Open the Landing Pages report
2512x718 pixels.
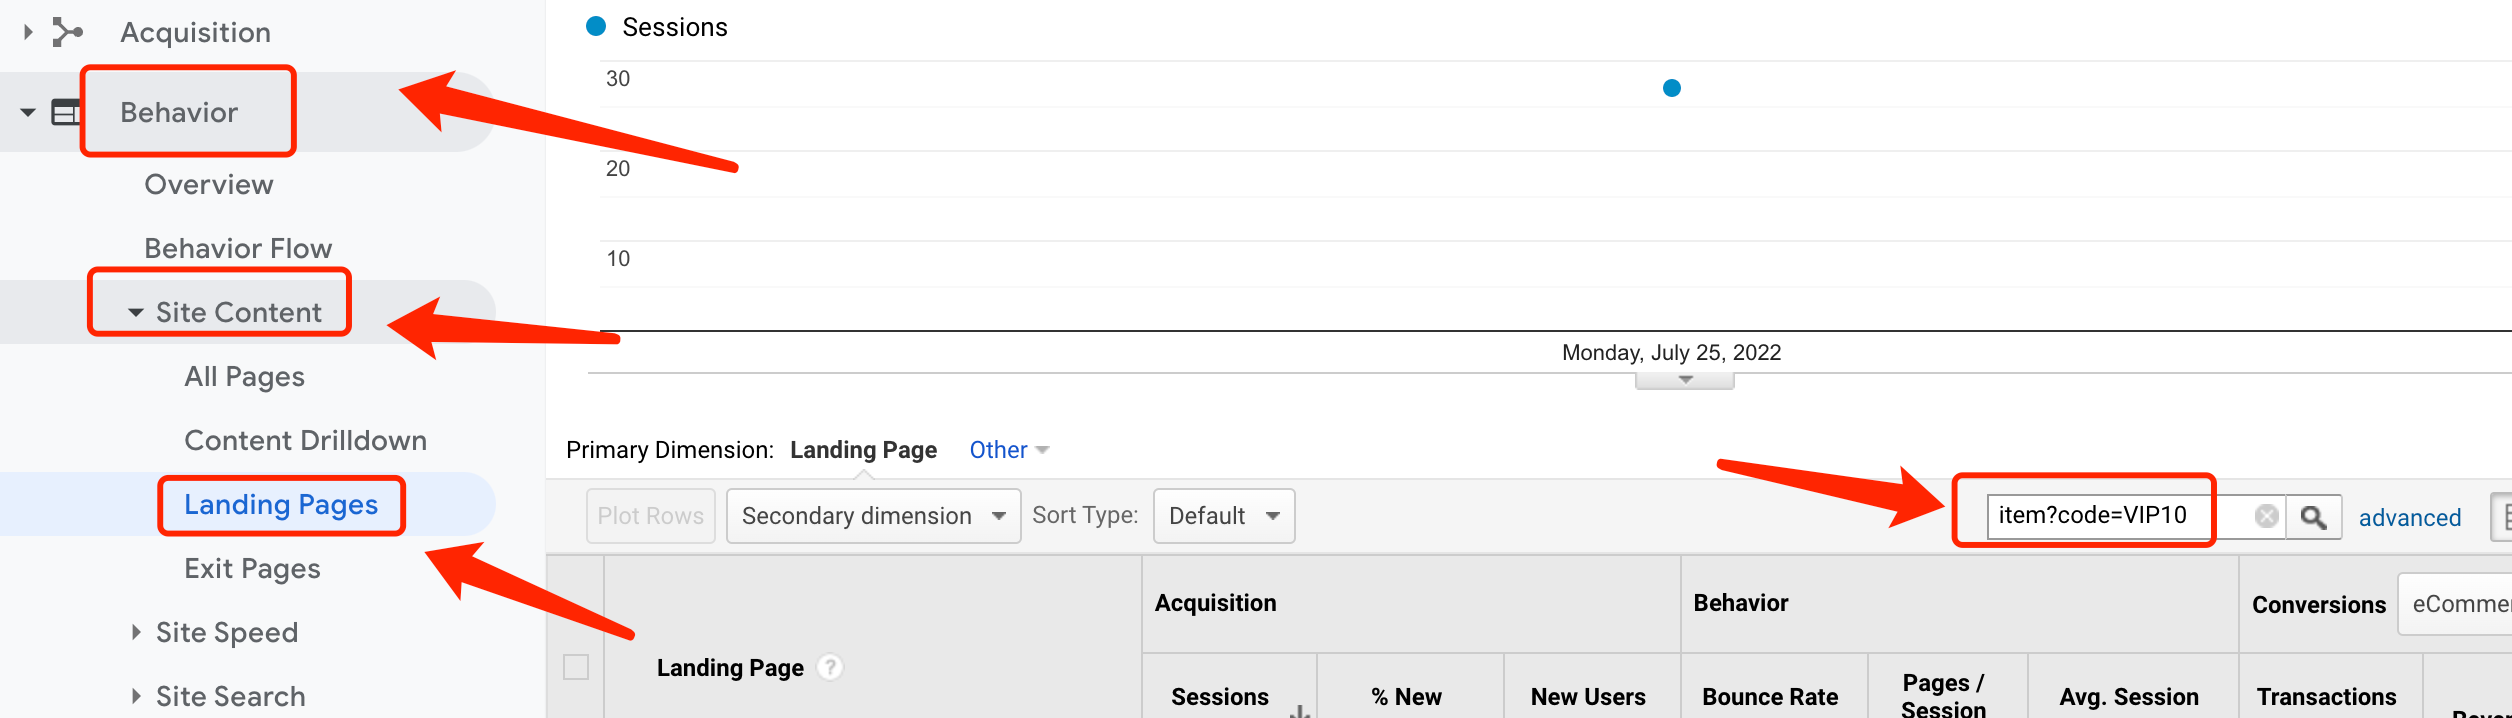[281, 504]
